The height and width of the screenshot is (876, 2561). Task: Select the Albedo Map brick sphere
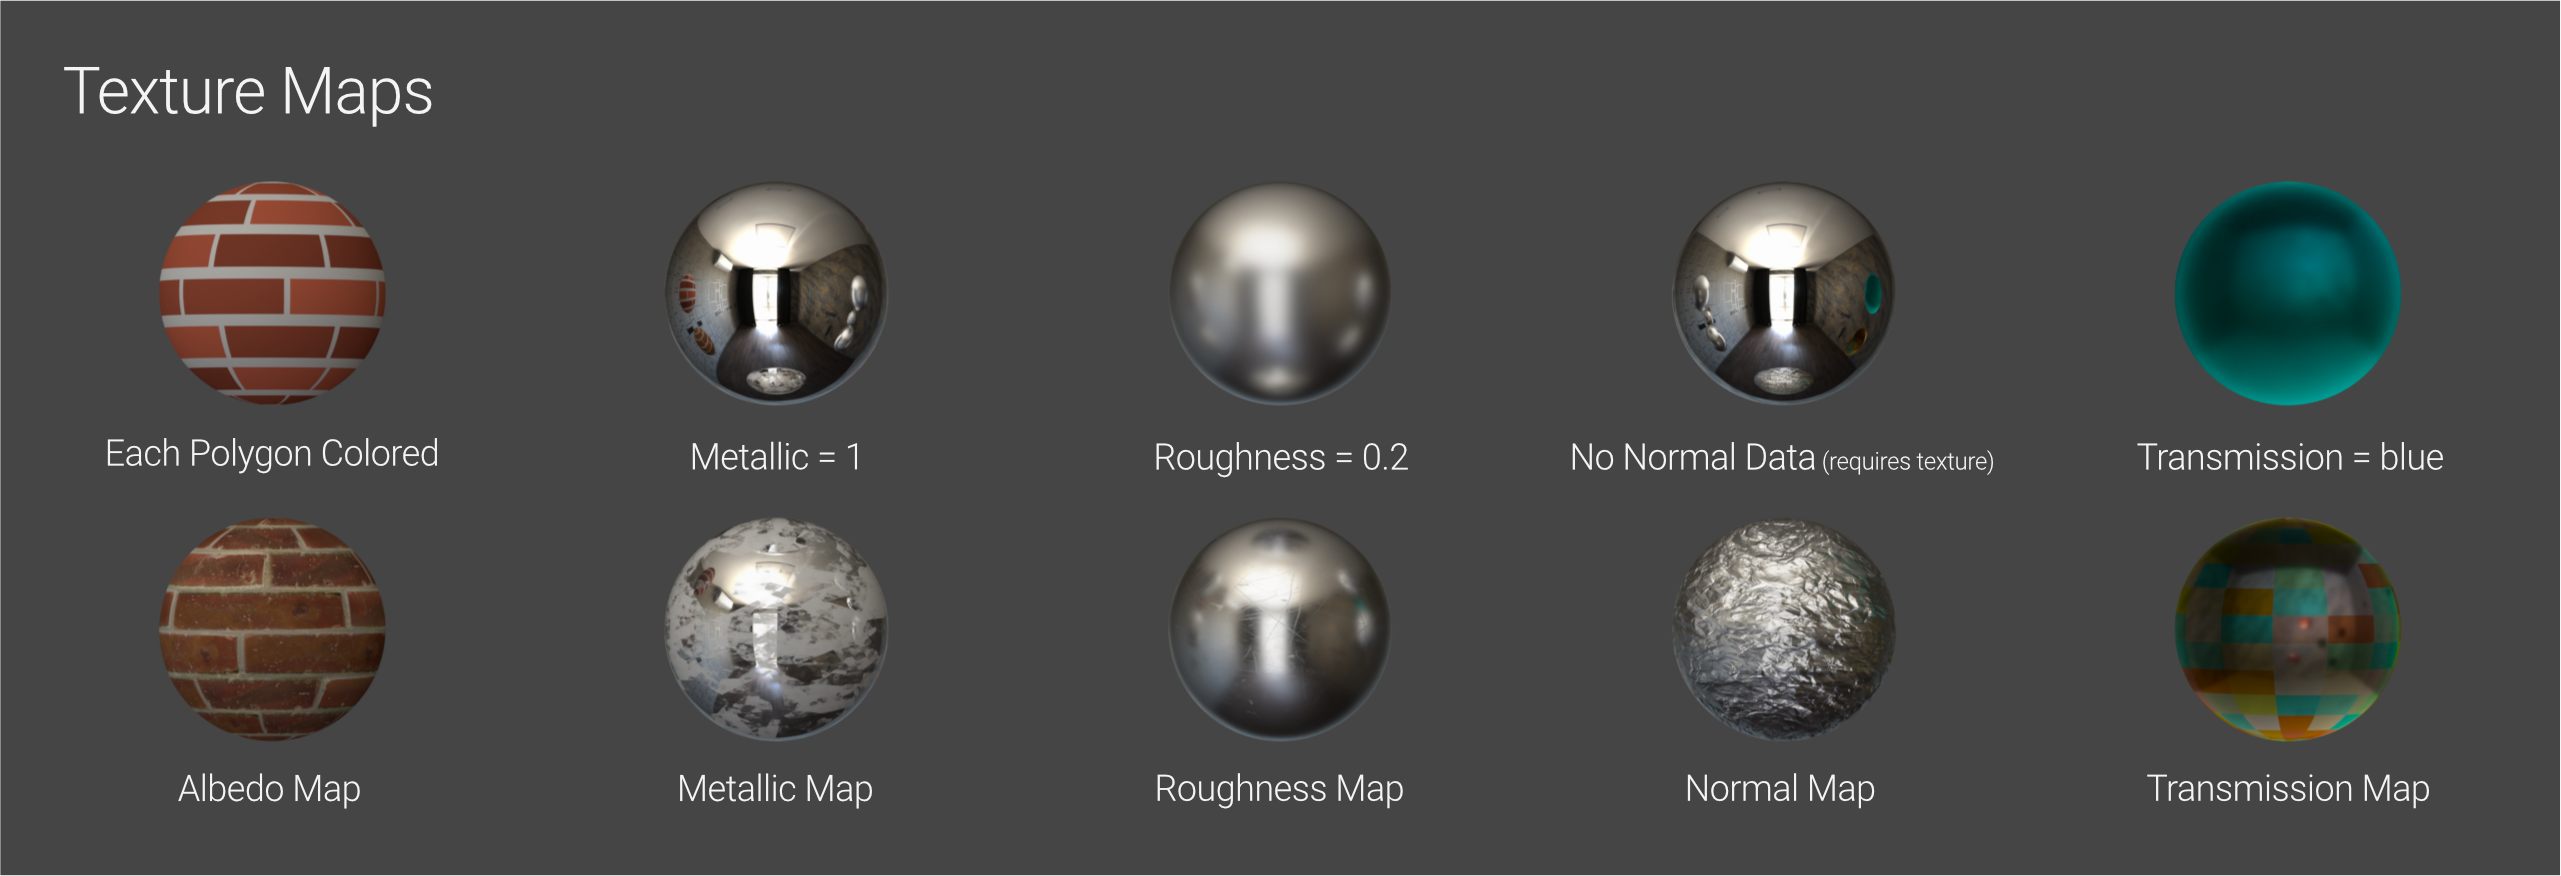click(x=272, y=629)
